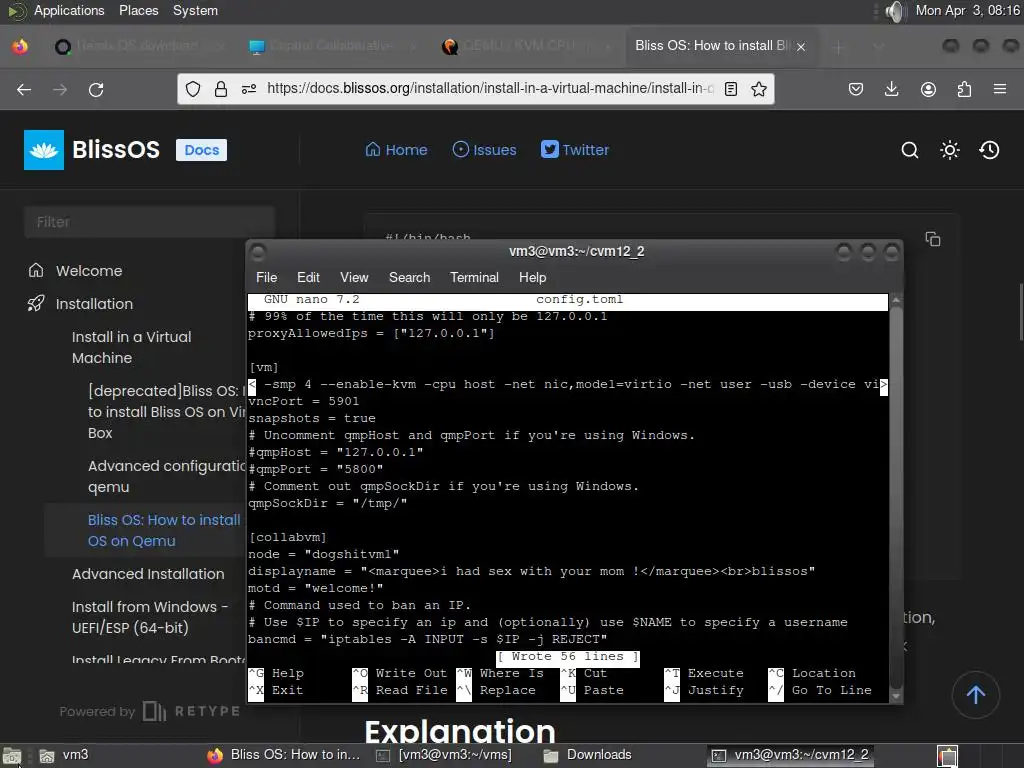
Task: Open the terminal Edit menu
Action: click(x=308, y=278)
